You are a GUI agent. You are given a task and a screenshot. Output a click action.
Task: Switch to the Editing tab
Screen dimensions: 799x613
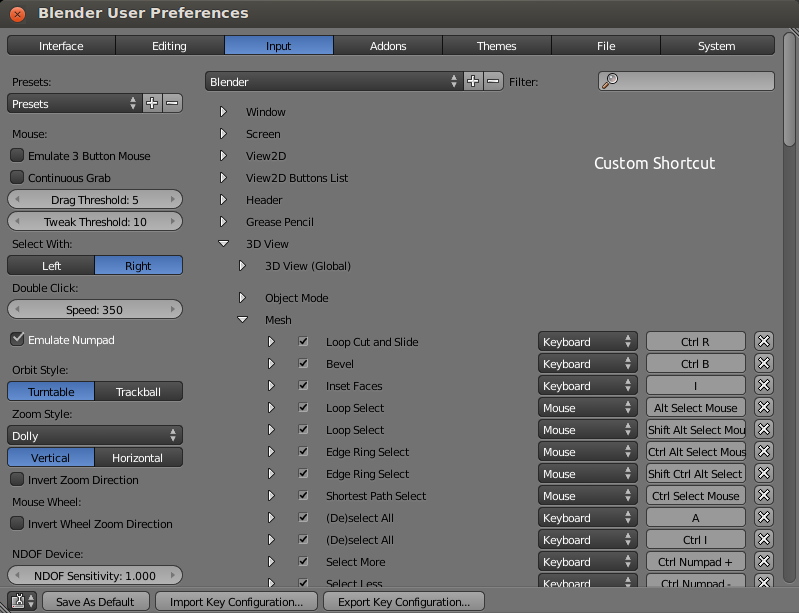coord(170,45)
